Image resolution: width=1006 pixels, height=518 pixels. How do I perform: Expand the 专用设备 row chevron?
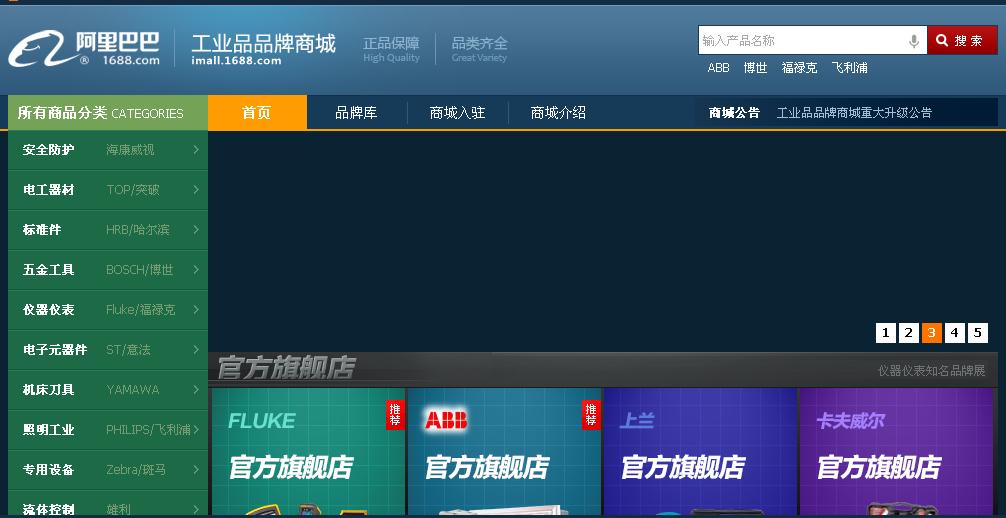coord(196,469)
